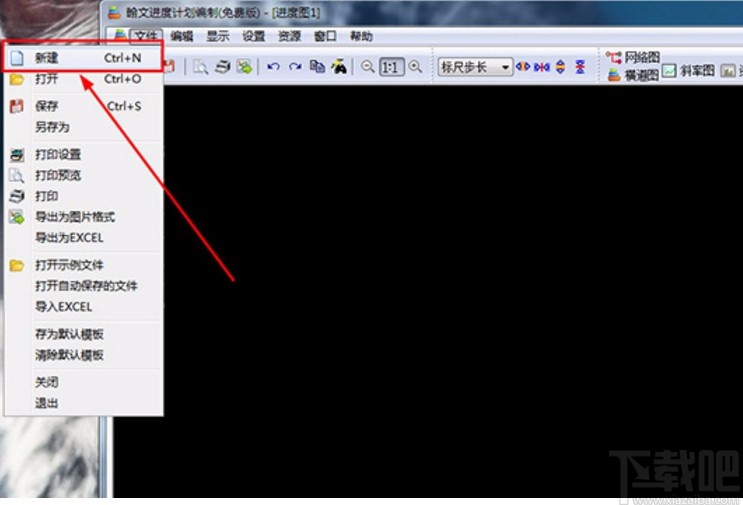Open the 资源 menu
Image resolution: width=743 pixels, height=505 pixels.
[x=290, y=36]
